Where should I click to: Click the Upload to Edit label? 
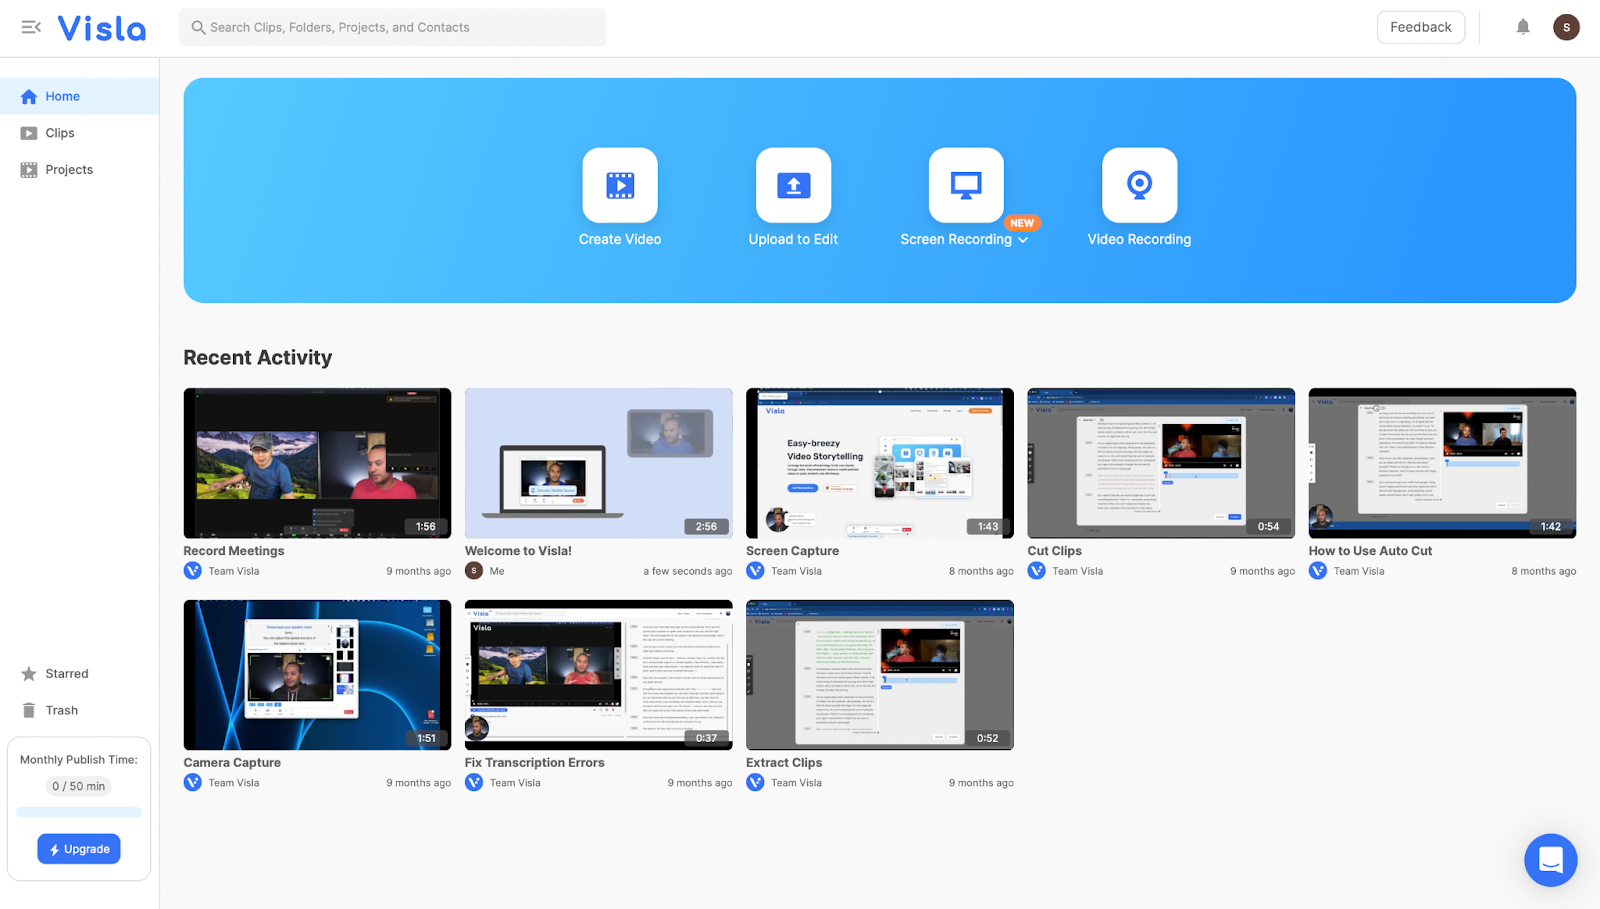(x=793, y=240)
